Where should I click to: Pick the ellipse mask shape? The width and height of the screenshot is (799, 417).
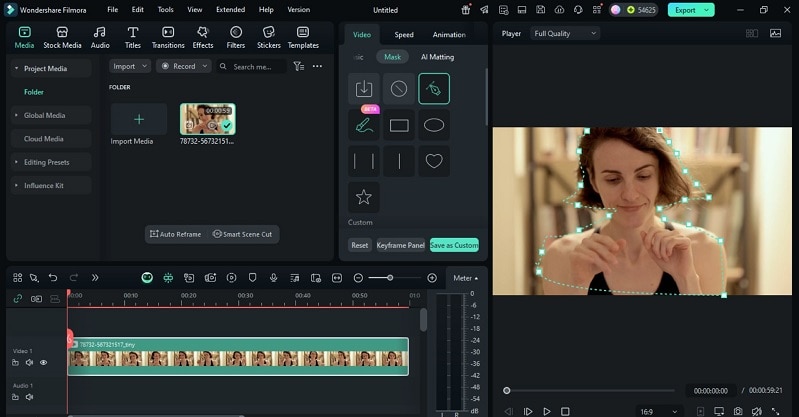coord(434,125)
